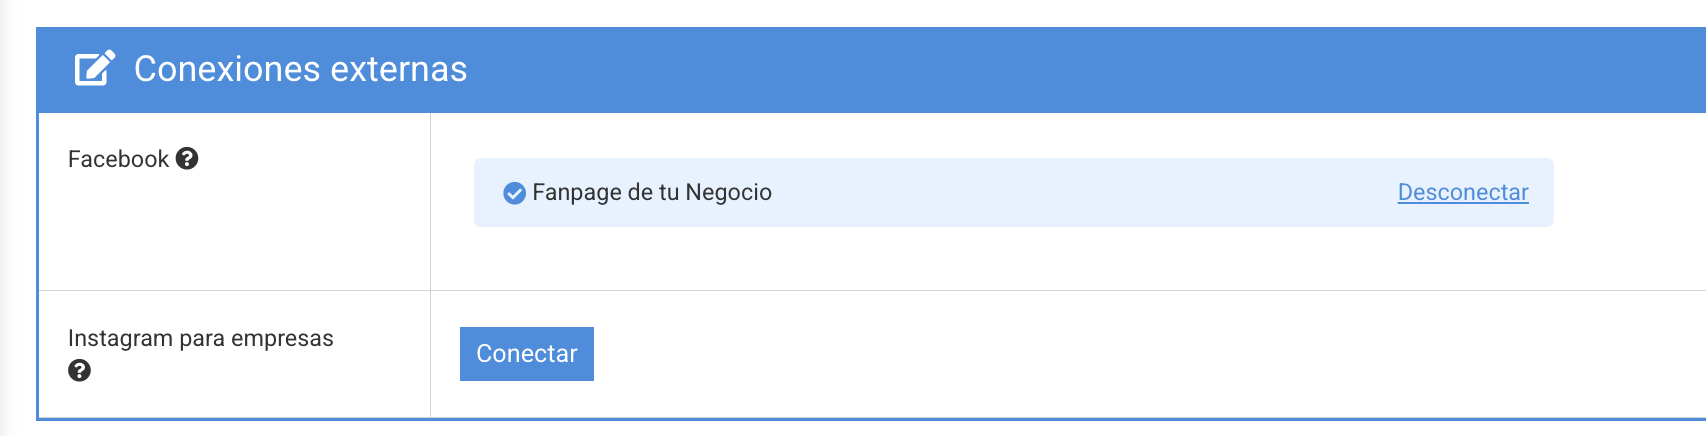Click the Fanpage de tu Negocio name

(x=652, y=192)
